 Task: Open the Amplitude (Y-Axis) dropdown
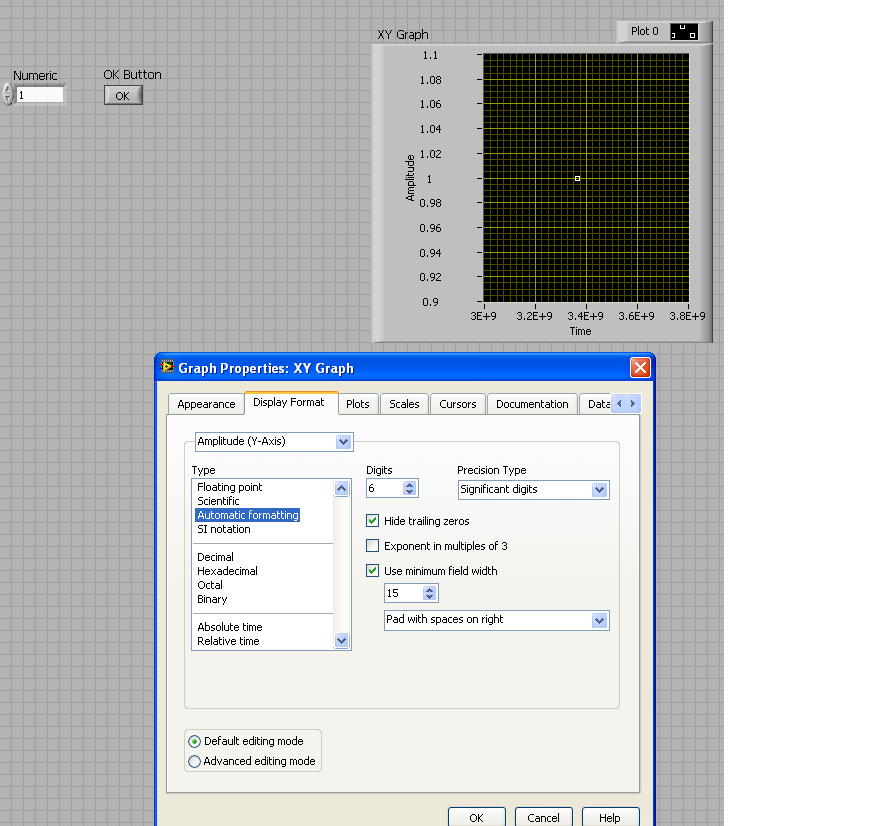pyautogui.click(x=343, y=441)
